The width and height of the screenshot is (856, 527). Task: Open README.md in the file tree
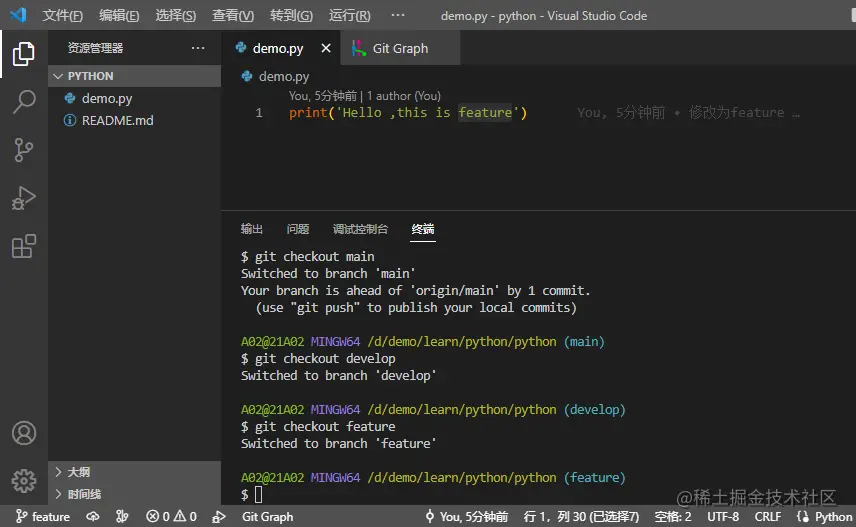(117, 120)
